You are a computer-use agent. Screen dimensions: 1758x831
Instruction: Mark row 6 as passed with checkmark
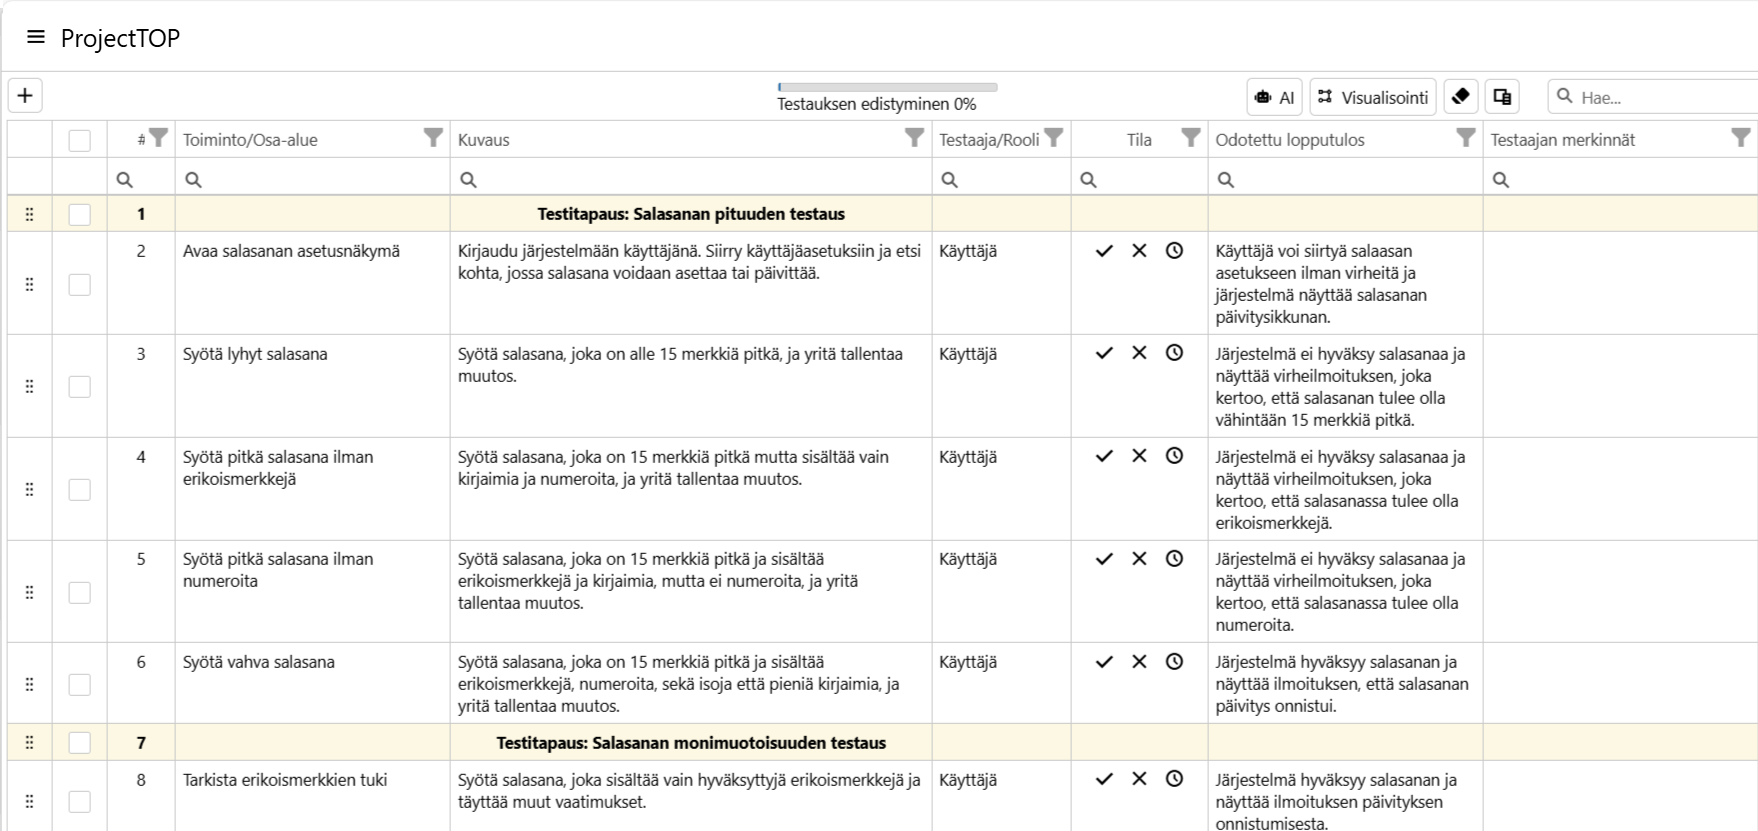pos(1104,662)
